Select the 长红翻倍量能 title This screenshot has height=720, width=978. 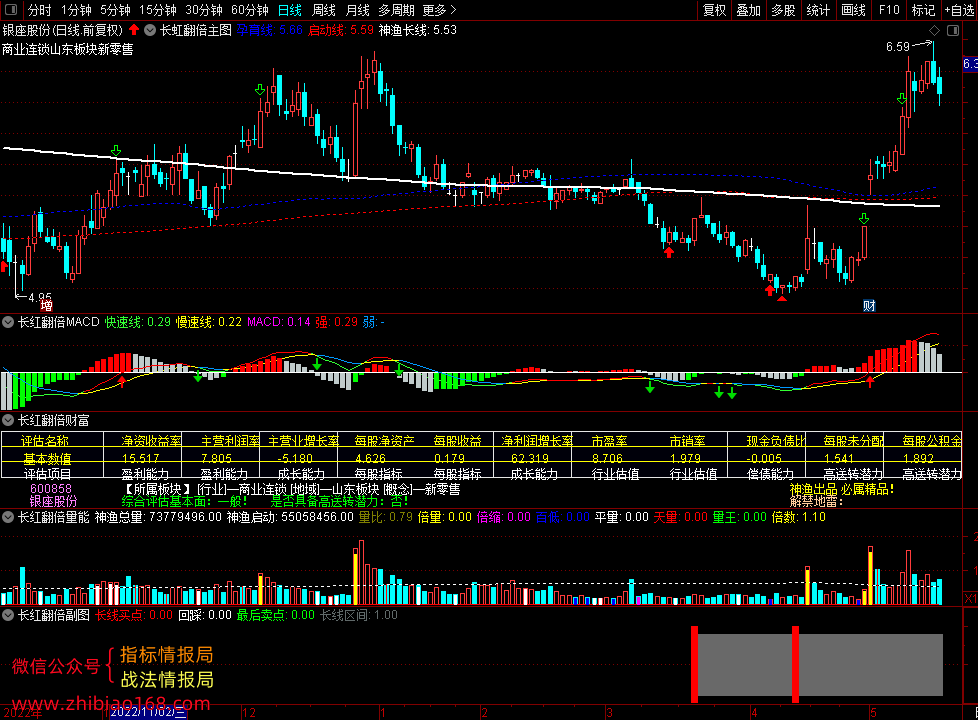coord(54,517)
